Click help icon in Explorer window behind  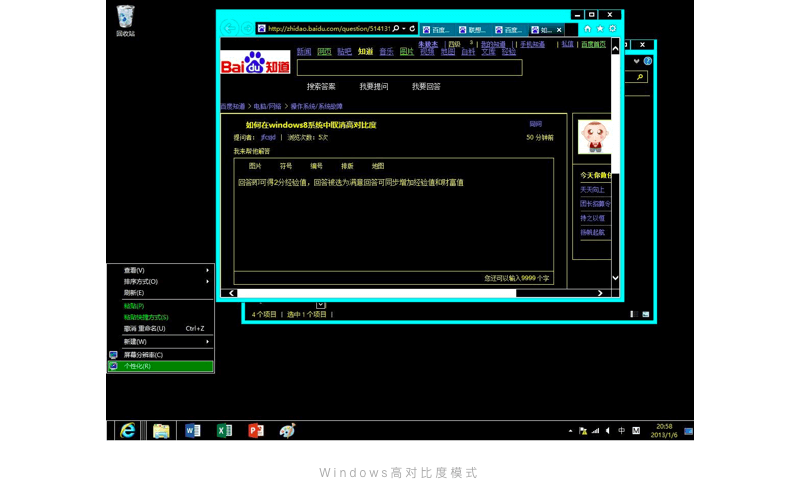pyautogui.click(x=647, y=61)
